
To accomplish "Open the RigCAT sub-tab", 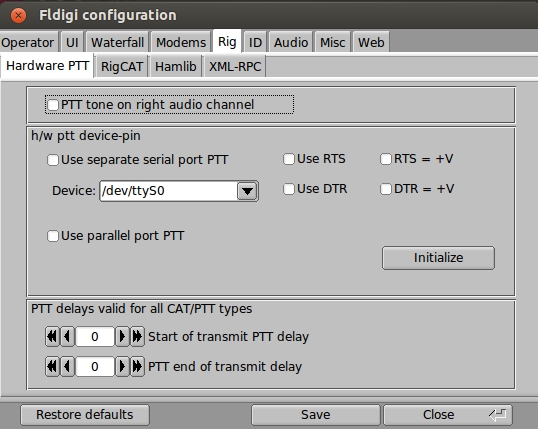I will tap(122, 66).
